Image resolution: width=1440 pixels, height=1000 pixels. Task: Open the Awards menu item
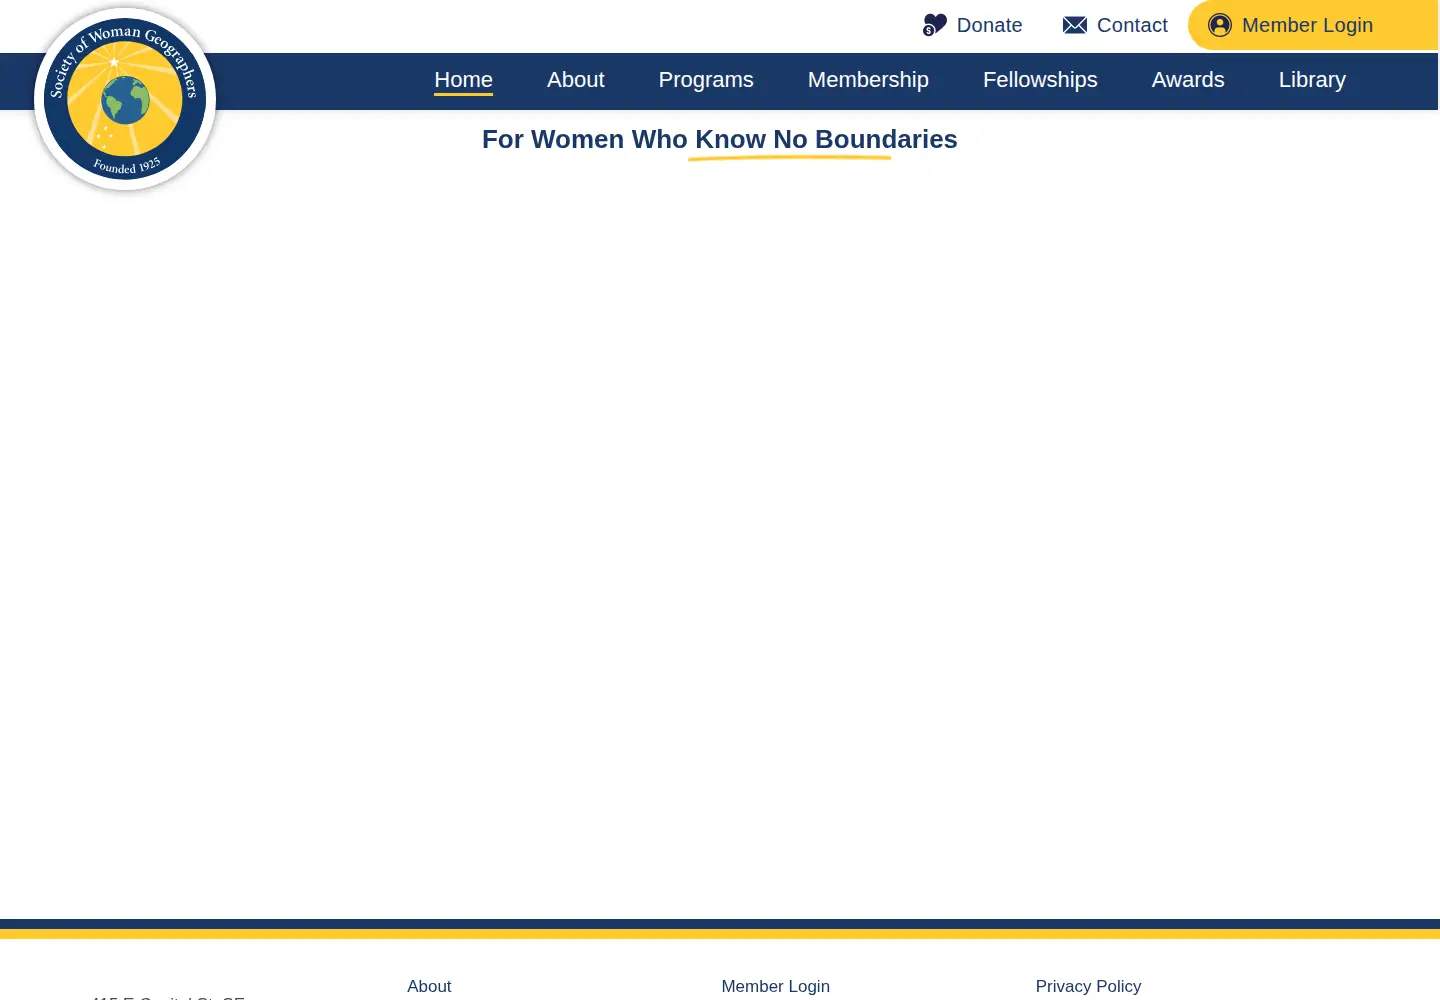(x=1188, y=80)
